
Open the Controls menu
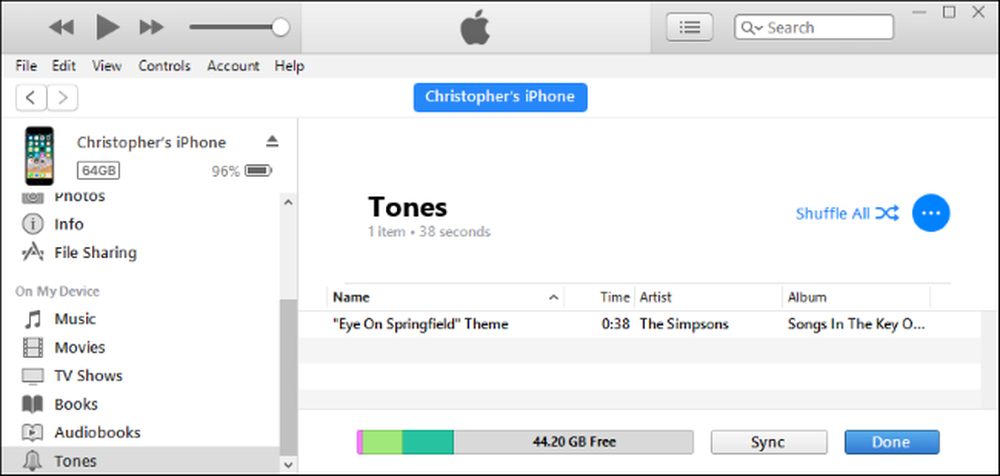tap(165, 66)
